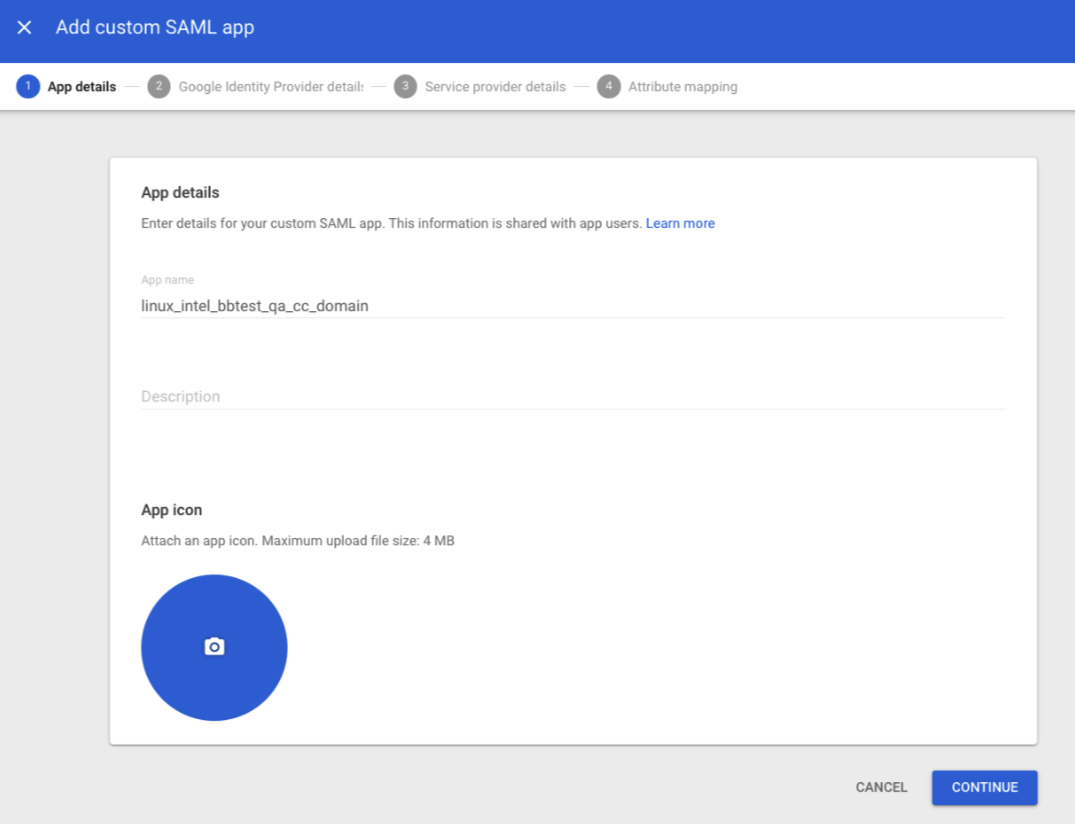
Task: Cancel the SAML app setup
Action: pos(881,787)
